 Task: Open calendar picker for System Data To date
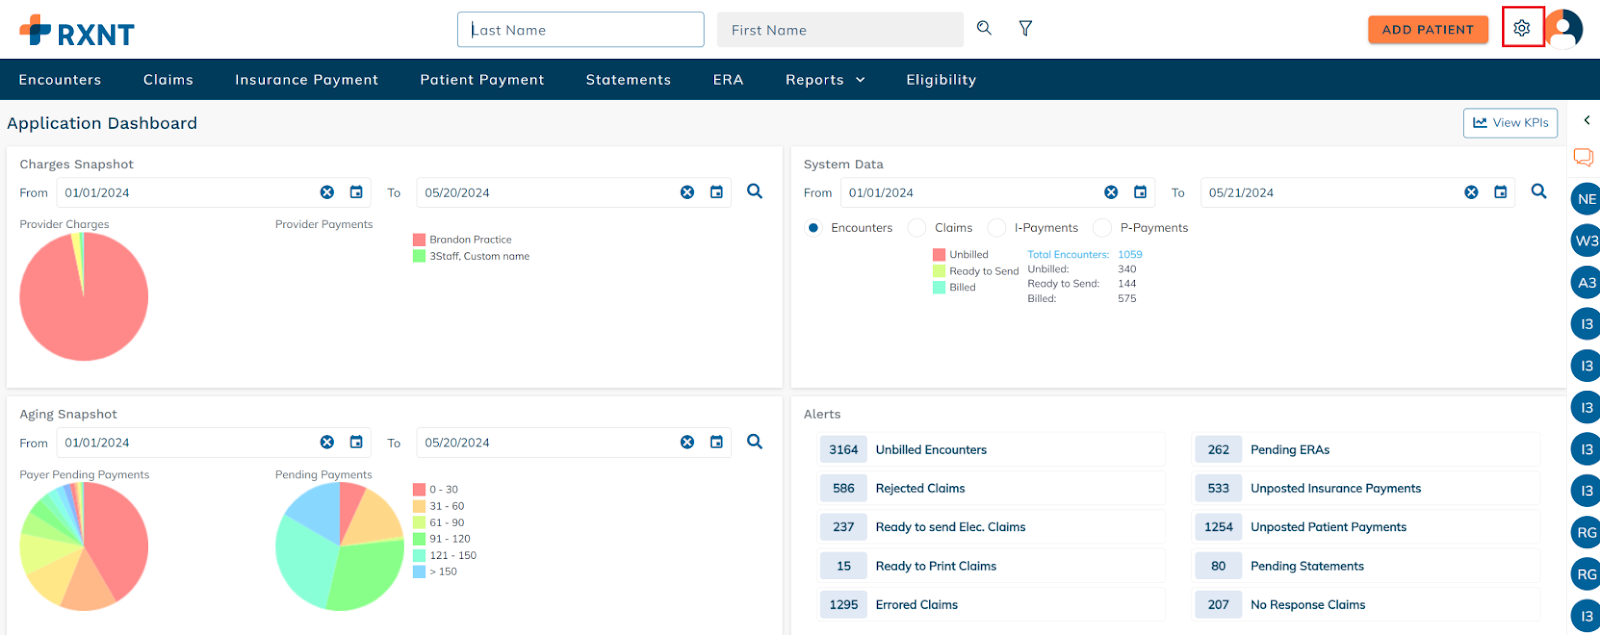(1500, 192)
